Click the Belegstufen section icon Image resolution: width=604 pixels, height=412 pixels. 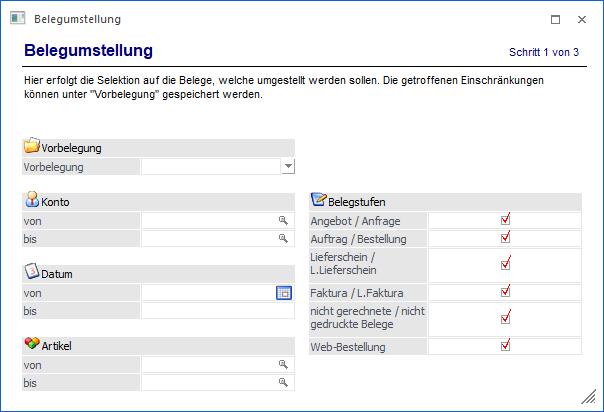click(319, 200)
